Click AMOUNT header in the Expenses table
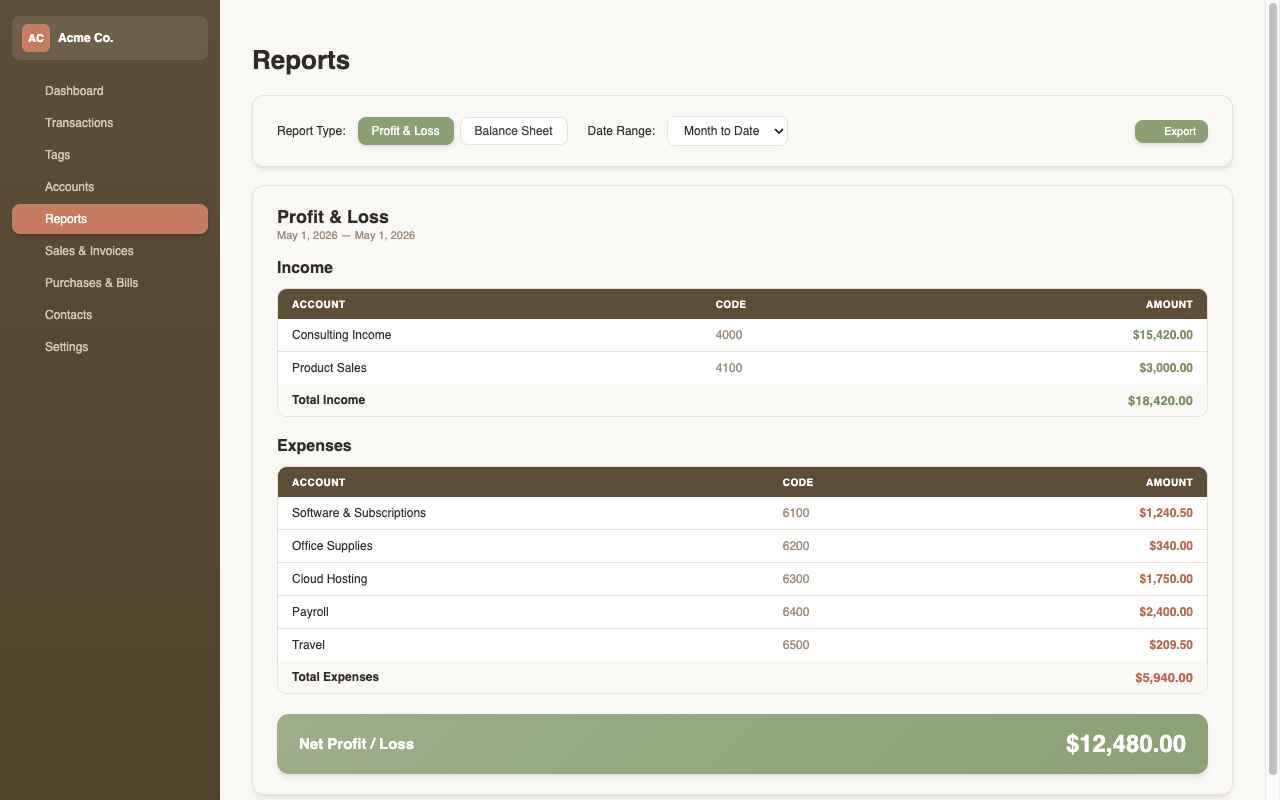 (1169, 482)
